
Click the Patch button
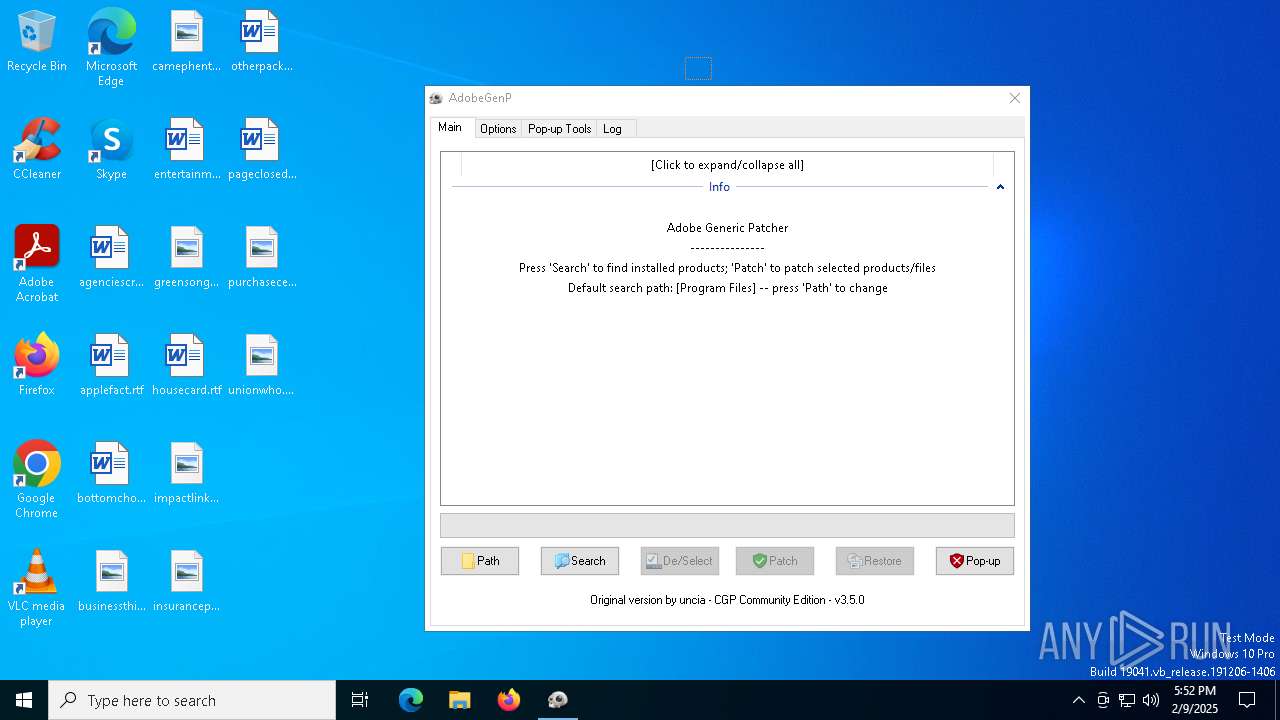pyautogui.click(x=775, y=561)
